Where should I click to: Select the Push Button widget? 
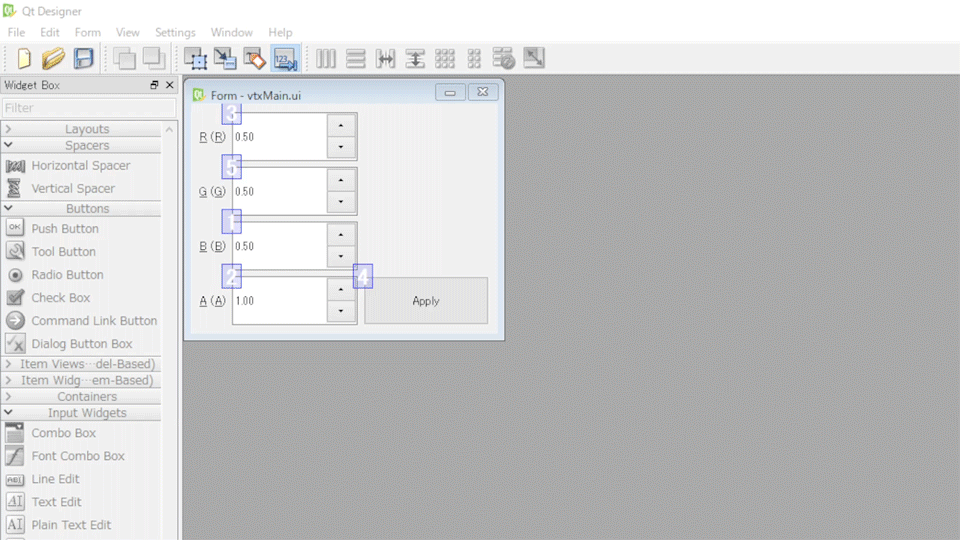(65, 229)
